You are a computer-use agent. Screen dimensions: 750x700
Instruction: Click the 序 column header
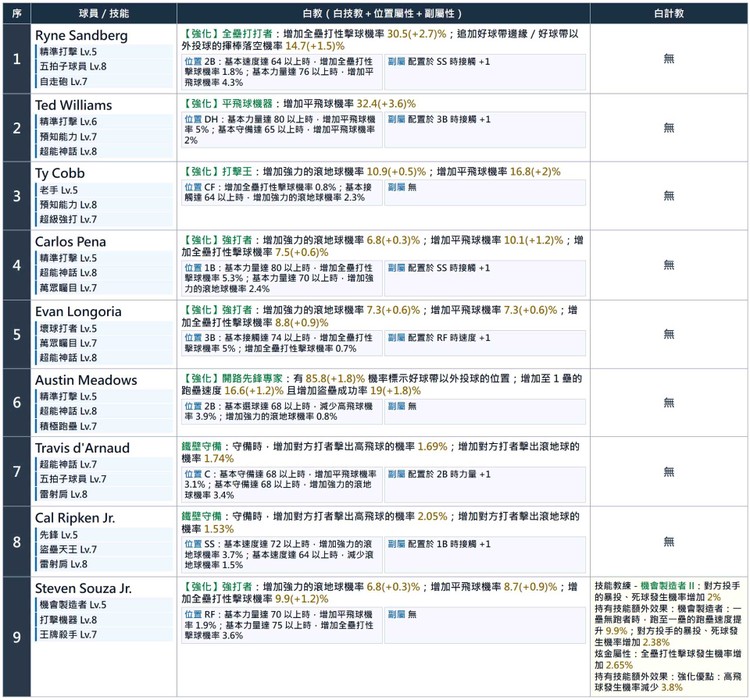17,13
